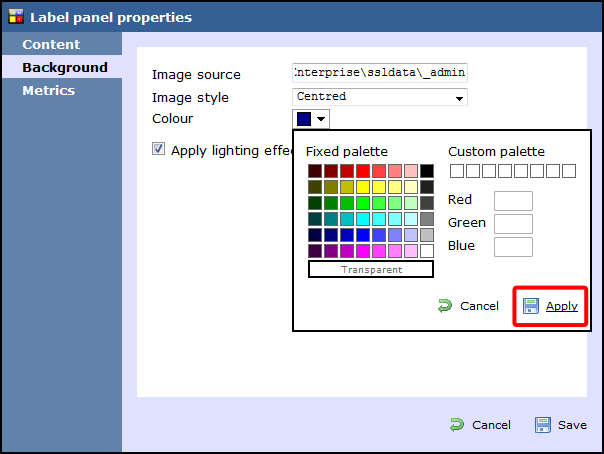
Task: Pick the darkest maroon swatch
Action: click(315, 171)
